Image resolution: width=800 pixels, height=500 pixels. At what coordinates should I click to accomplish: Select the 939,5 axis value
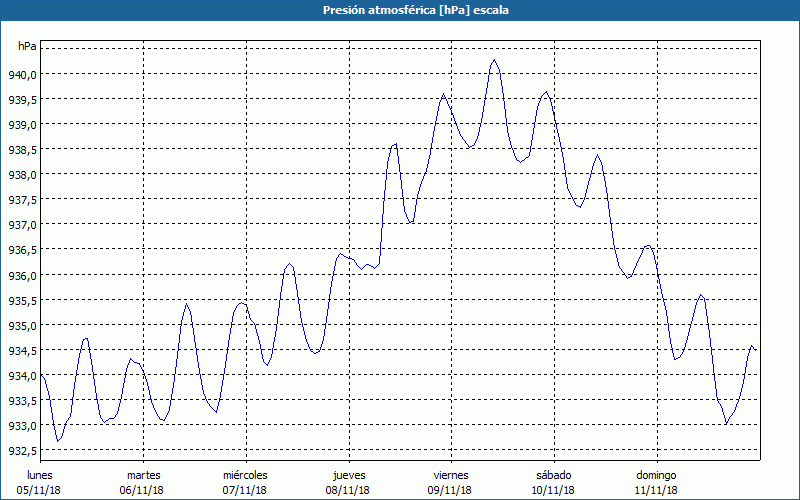[22, 101]
